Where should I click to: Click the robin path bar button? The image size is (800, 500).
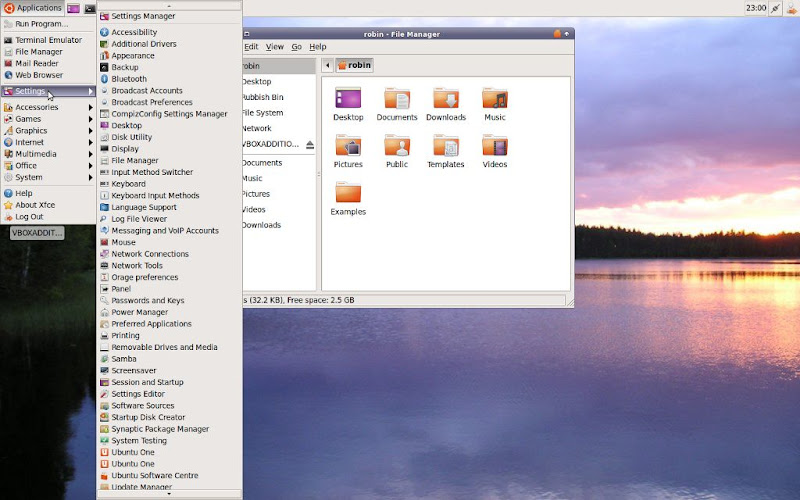354,65
